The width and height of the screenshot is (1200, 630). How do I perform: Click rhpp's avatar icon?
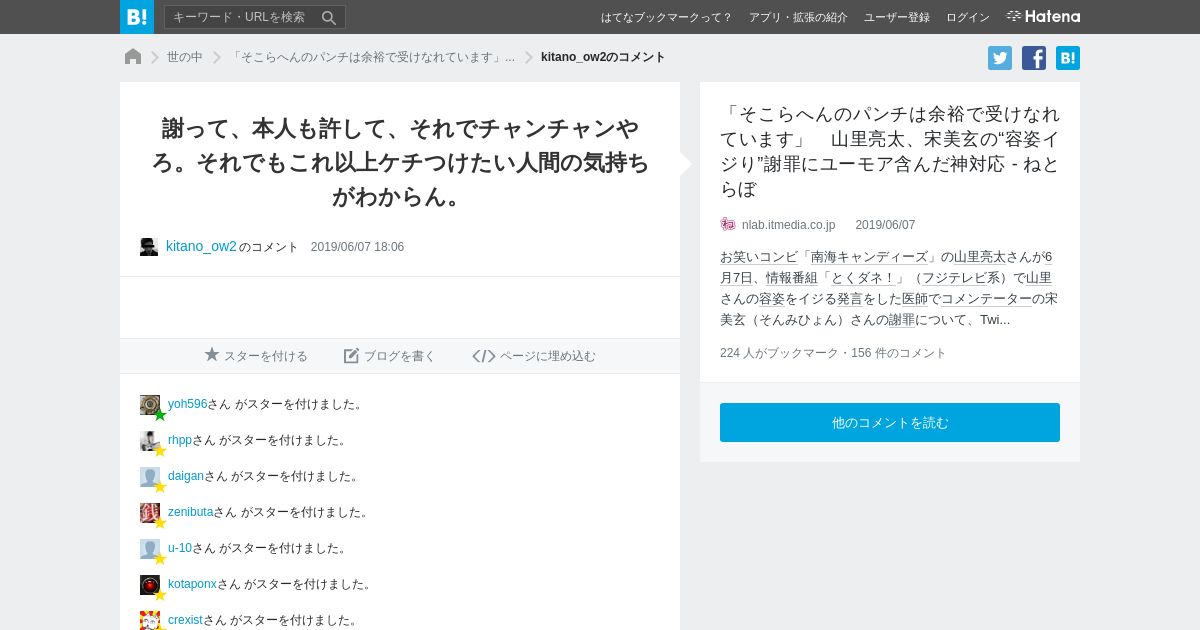pos(150,441)
